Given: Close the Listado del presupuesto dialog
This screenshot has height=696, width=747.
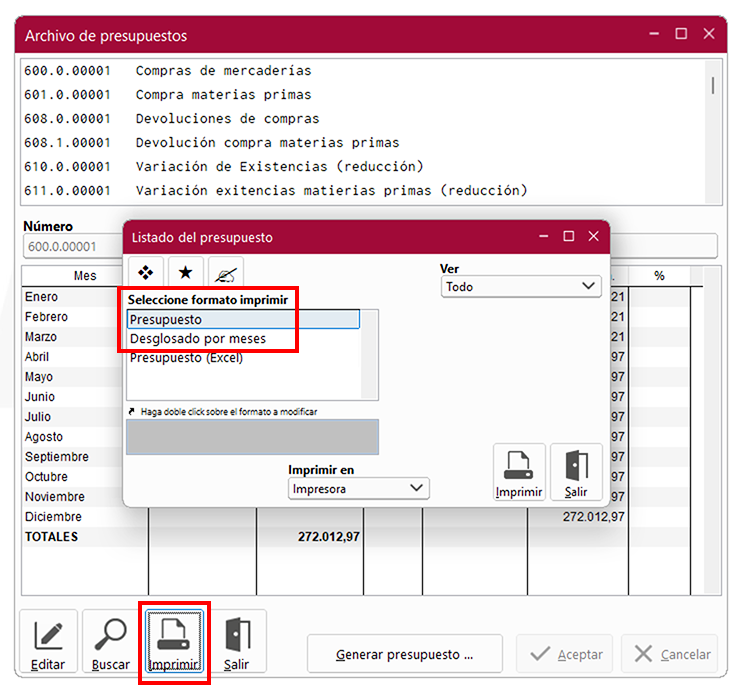Looking at the screenshot, I should 593,237.
